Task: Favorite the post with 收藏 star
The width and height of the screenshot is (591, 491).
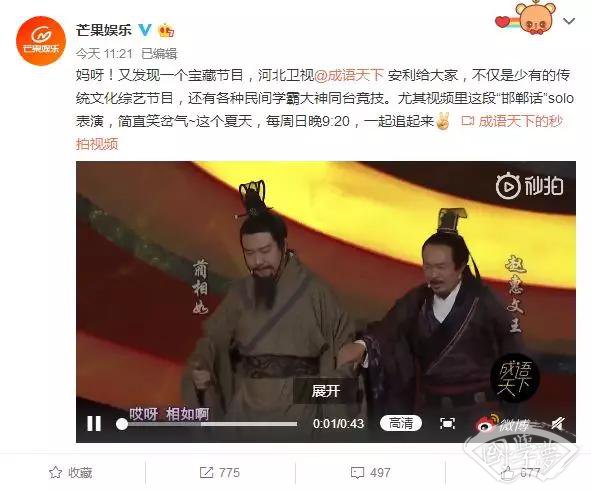Action: [x=71, y=473]
